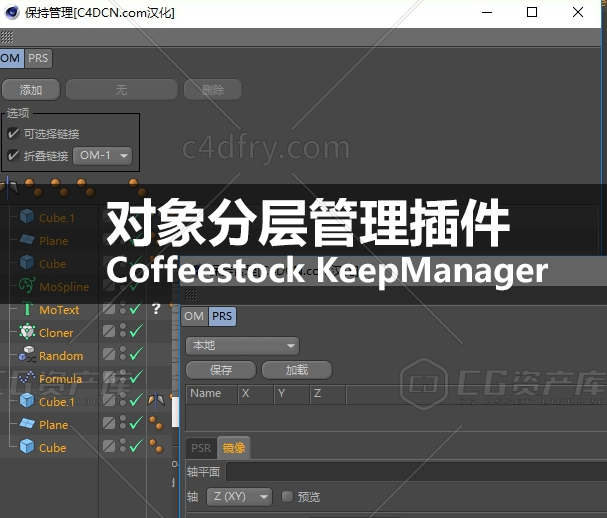Select the Cloner object name
The height and width of the screenshot is (518, 607).
tap(56, 333)
